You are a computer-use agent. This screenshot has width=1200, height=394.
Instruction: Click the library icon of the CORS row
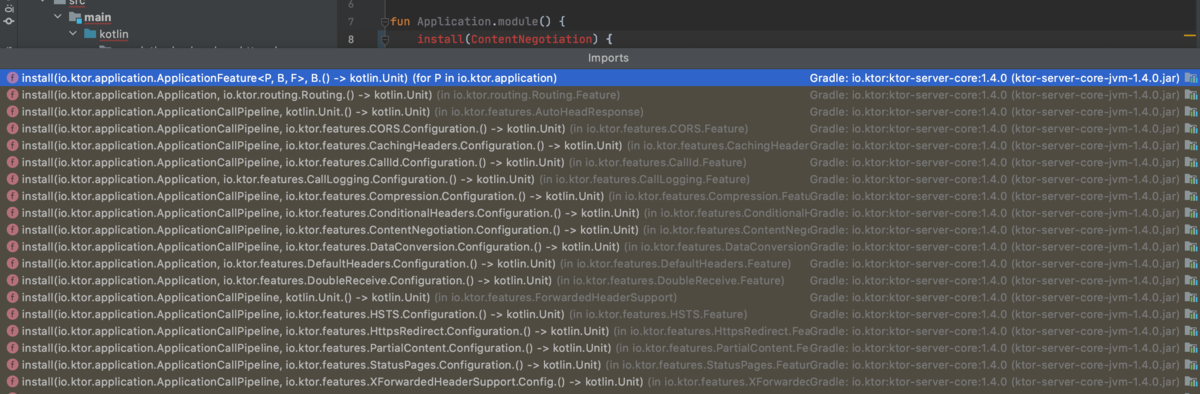pos(1191,128)
